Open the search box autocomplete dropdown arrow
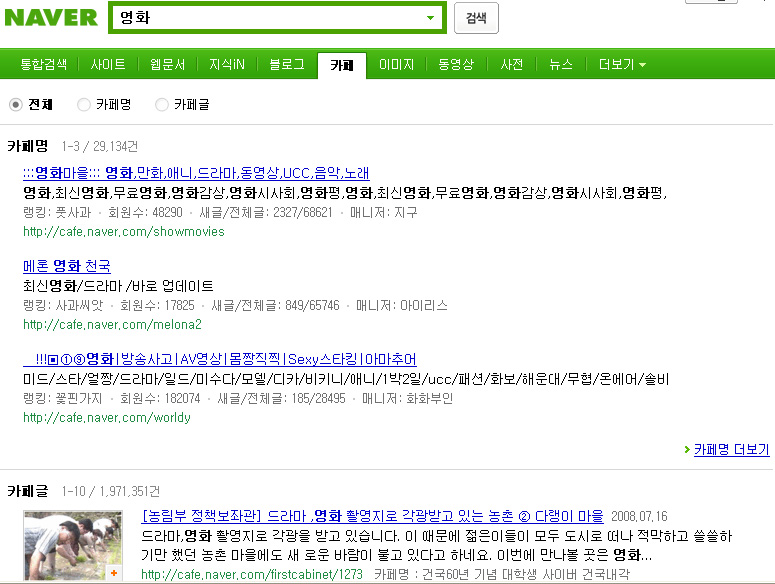This screenshot has width=775, height=584. pos(431,18)
